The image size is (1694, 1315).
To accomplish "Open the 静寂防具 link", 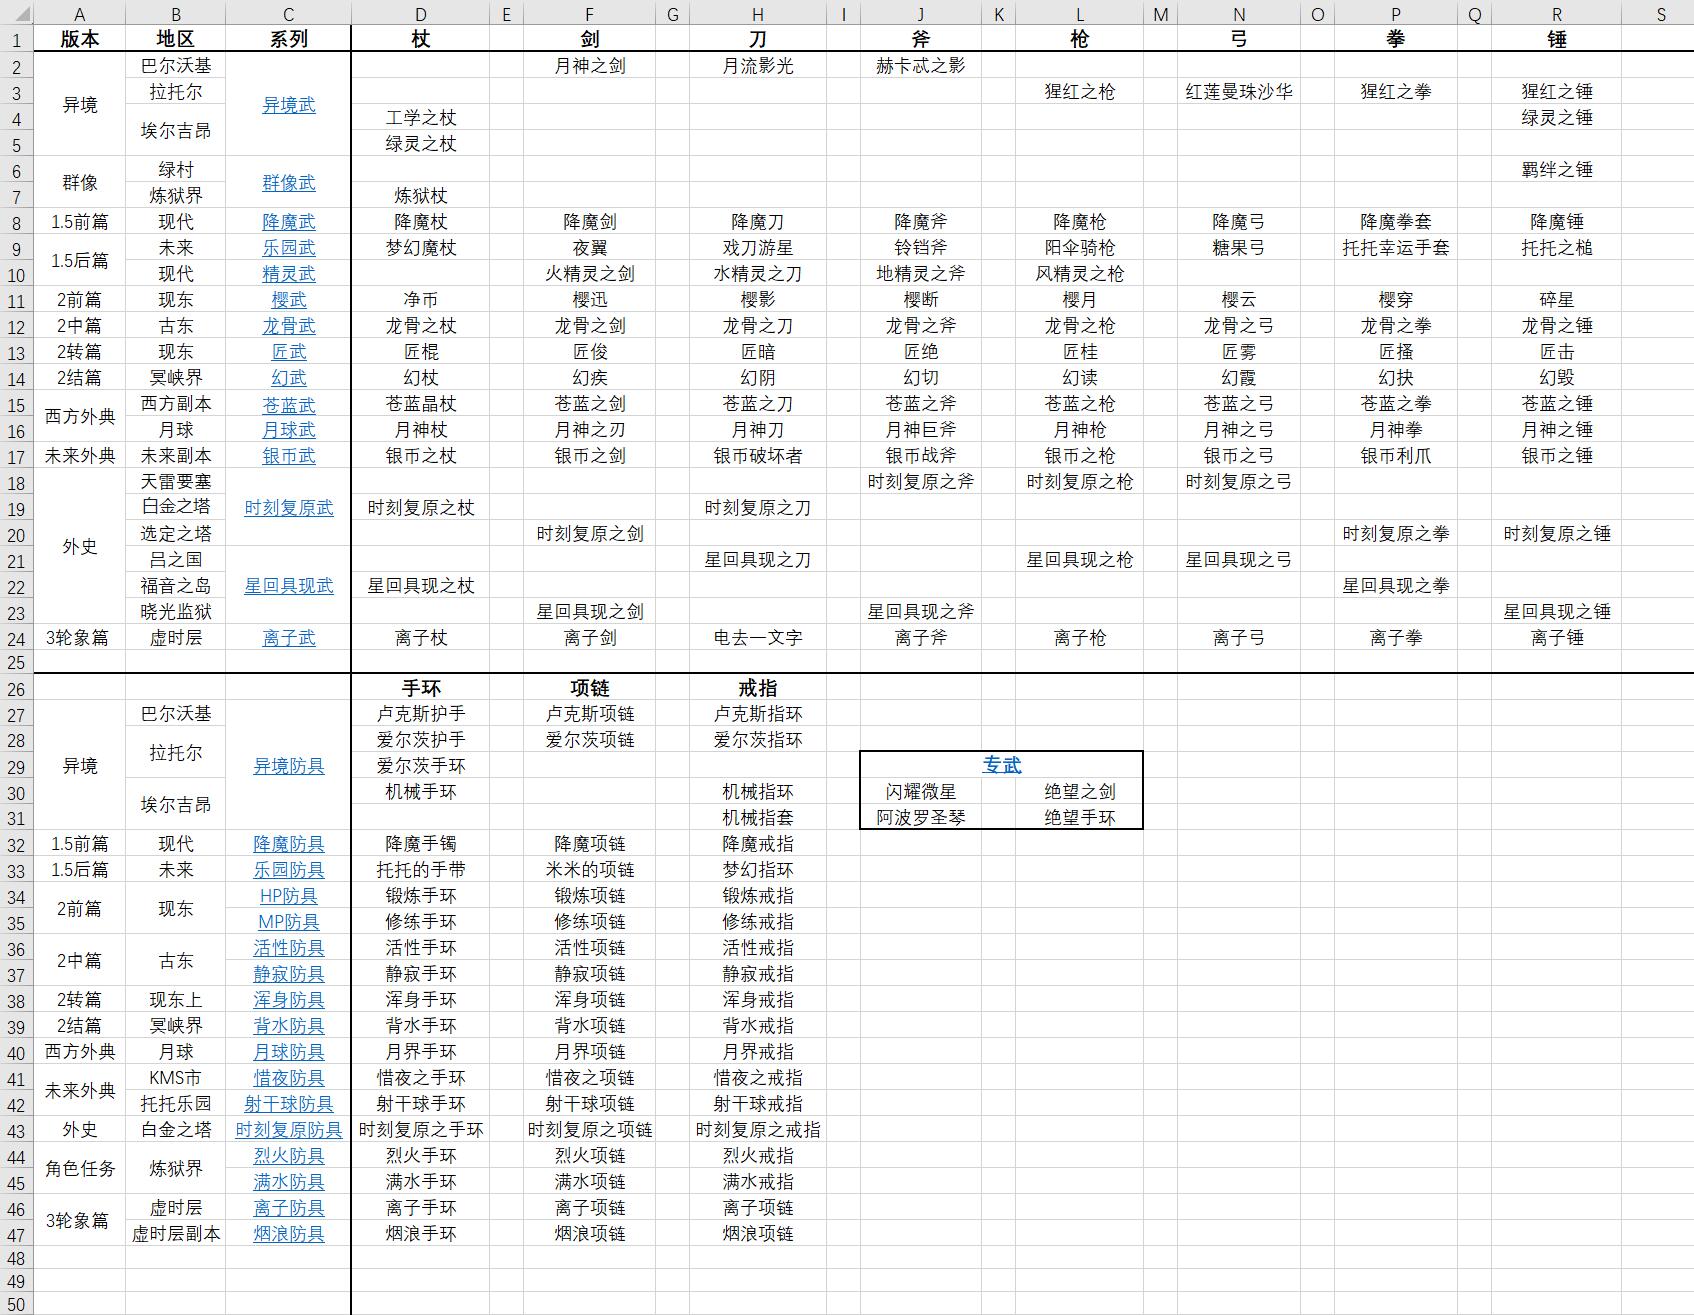I will [x=288, y=974].
